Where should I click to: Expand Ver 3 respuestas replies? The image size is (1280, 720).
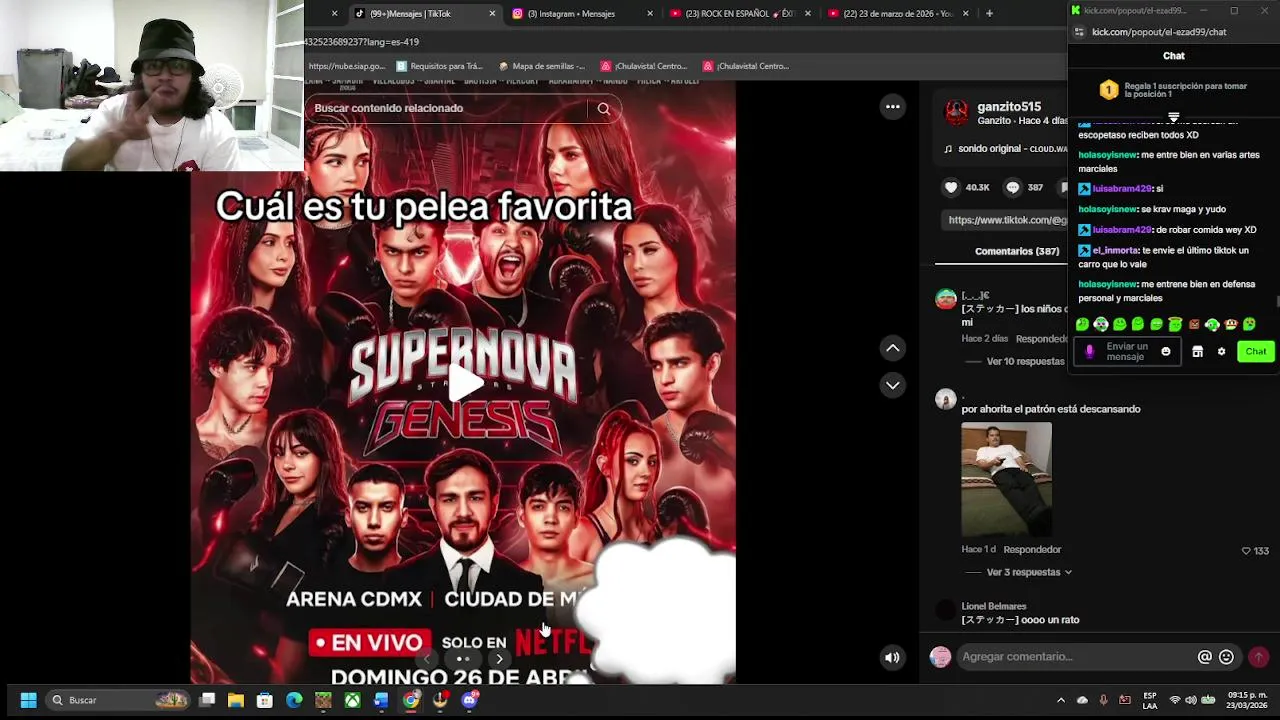click(1029, 572)
